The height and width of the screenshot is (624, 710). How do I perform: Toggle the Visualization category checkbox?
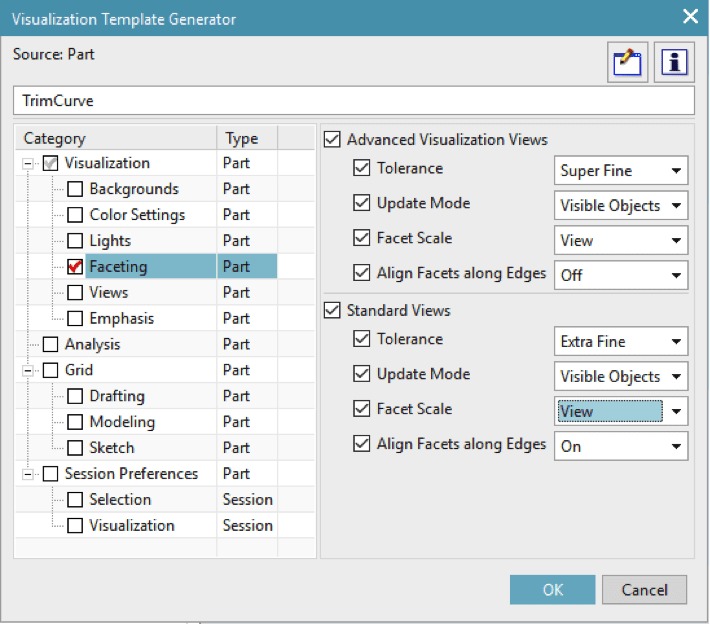click(x=50, y=163)
